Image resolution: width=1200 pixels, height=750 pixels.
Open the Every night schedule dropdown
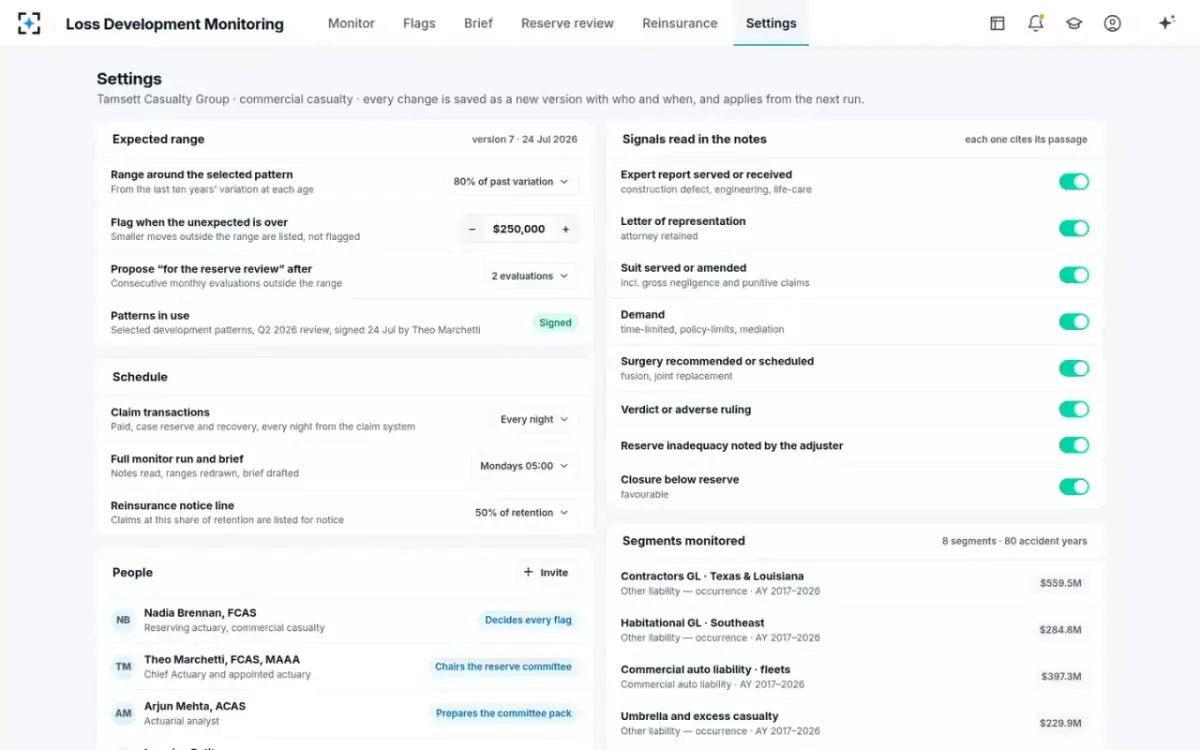coord(534,420)
